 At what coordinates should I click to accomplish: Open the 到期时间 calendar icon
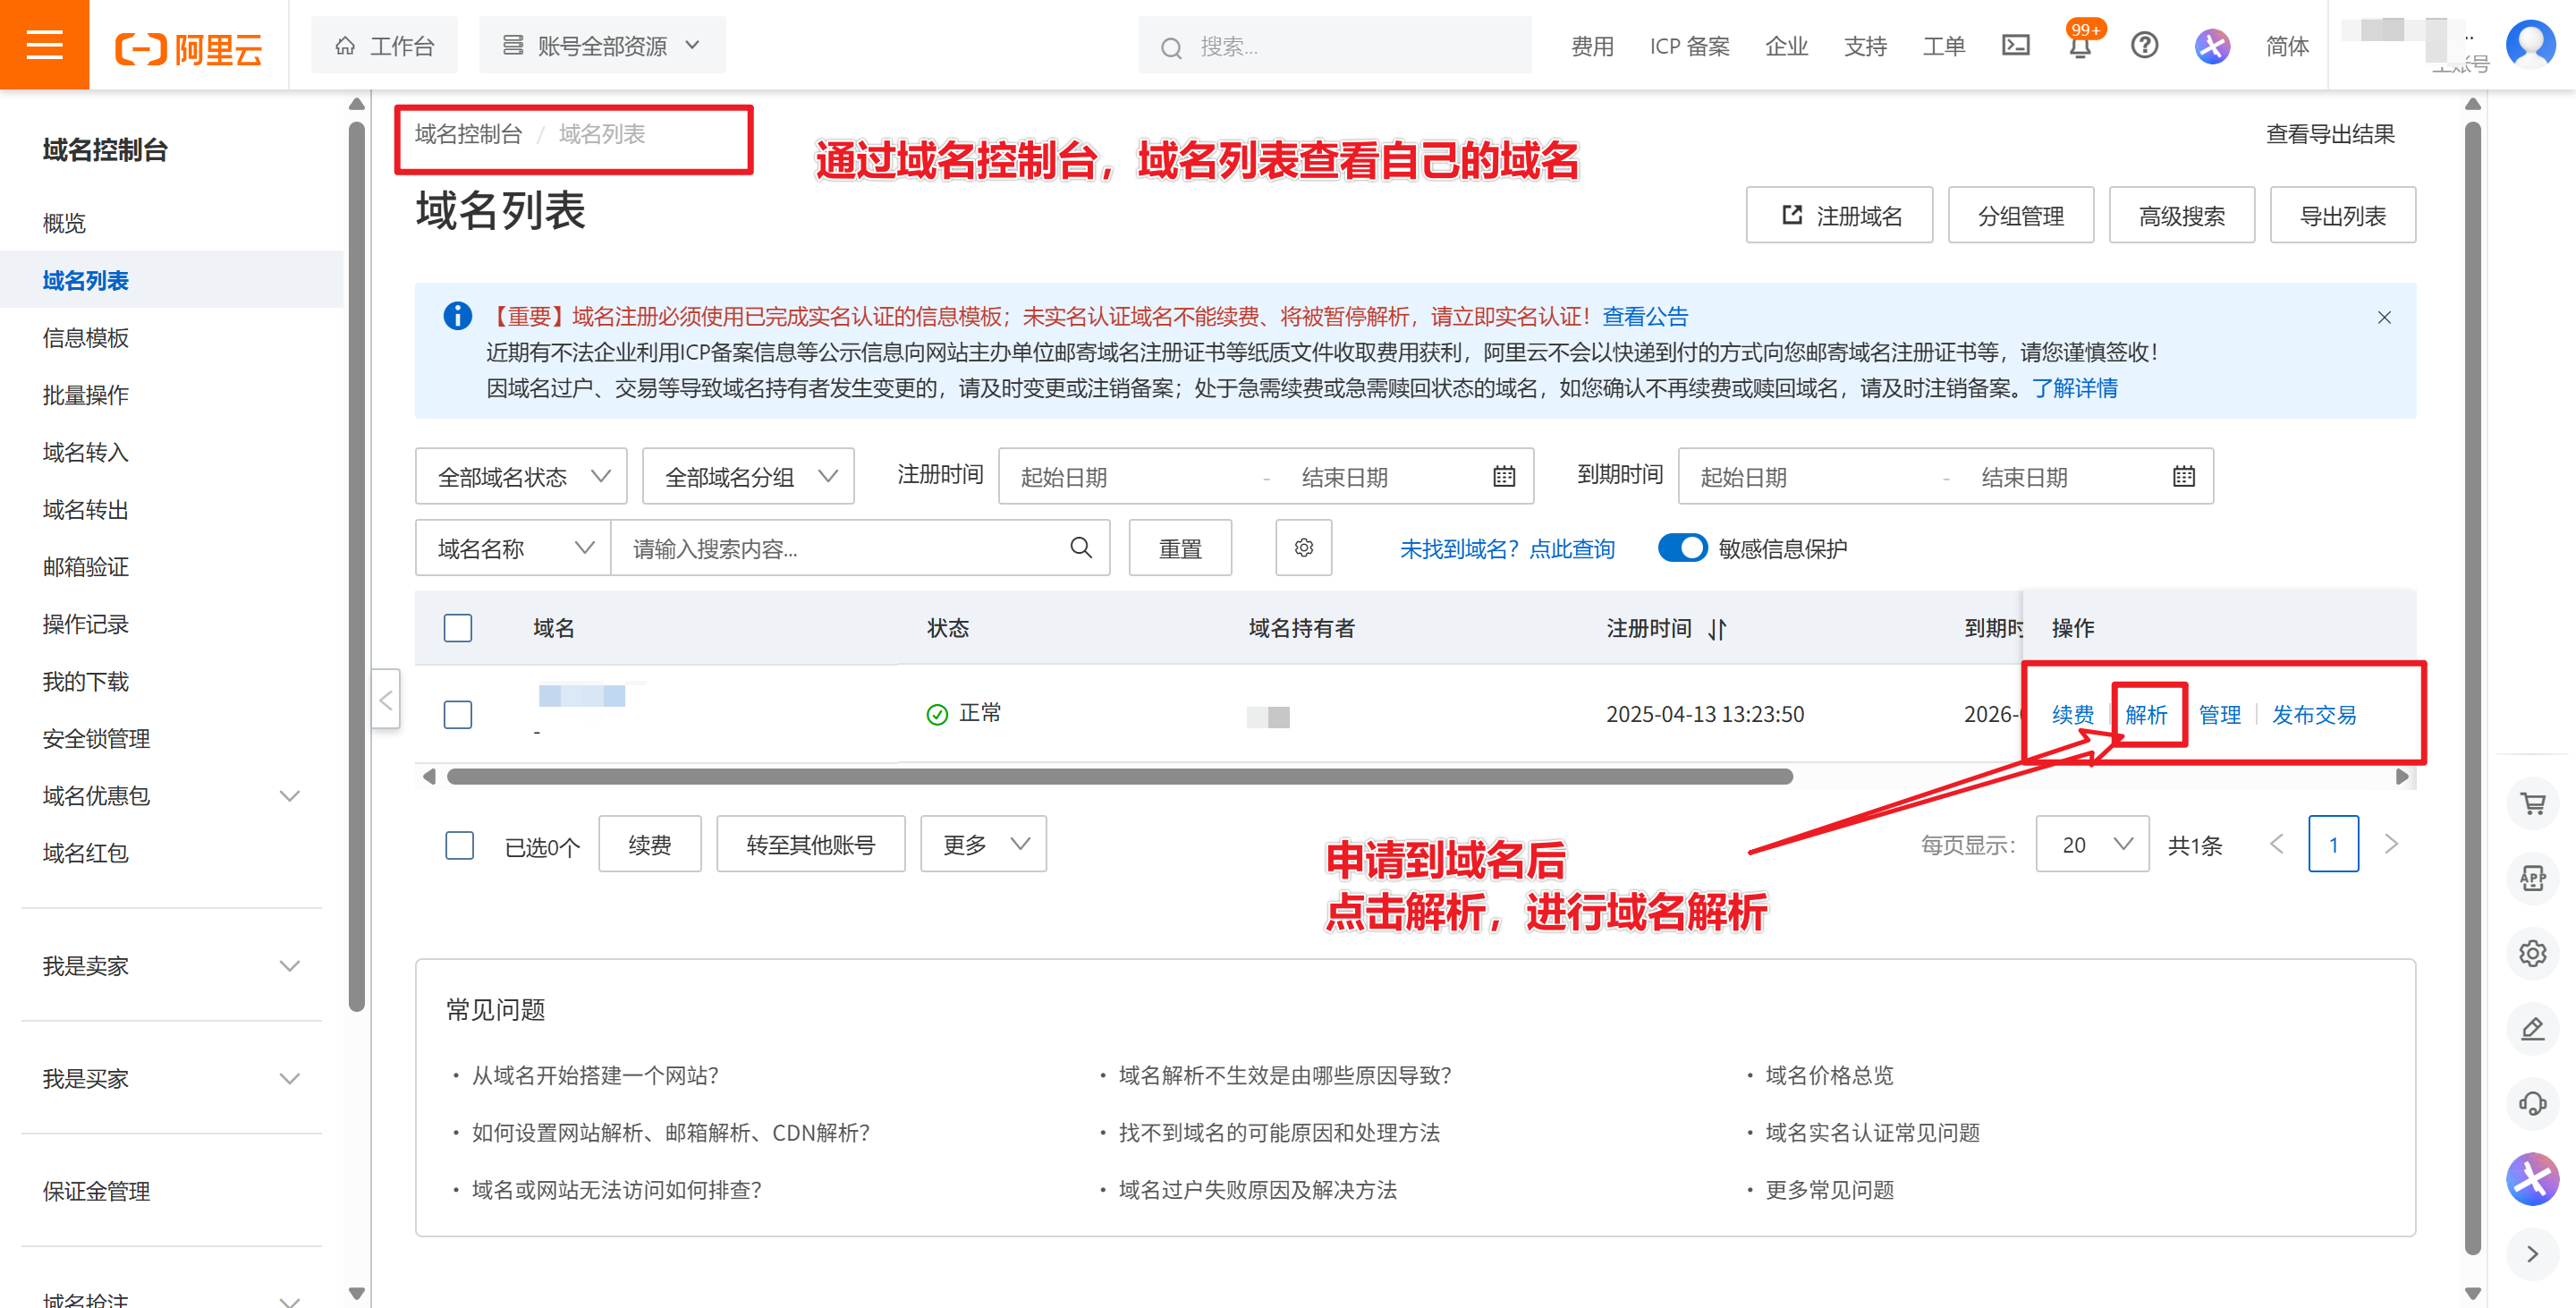2184,477
